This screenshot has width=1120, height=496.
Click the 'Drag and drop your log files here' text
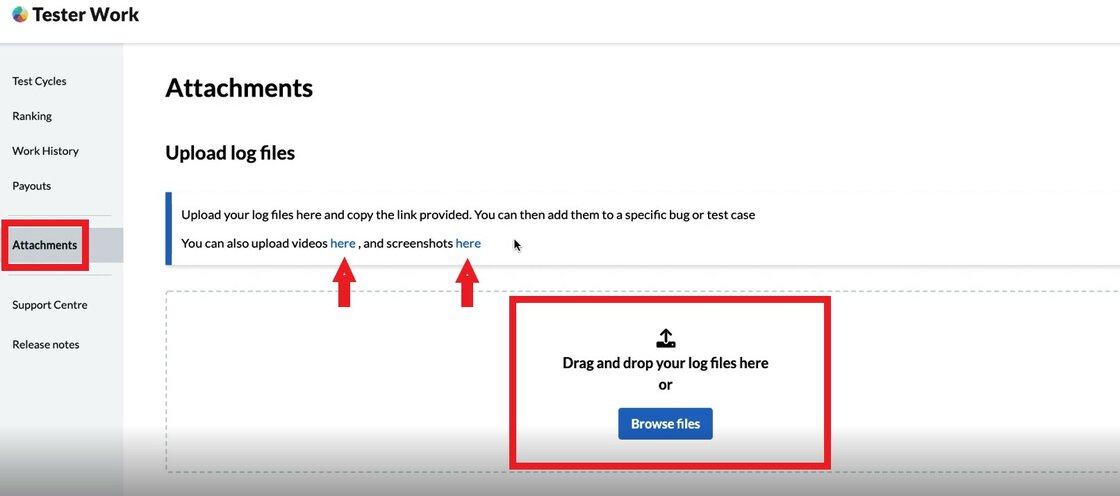tap(665, 363)
